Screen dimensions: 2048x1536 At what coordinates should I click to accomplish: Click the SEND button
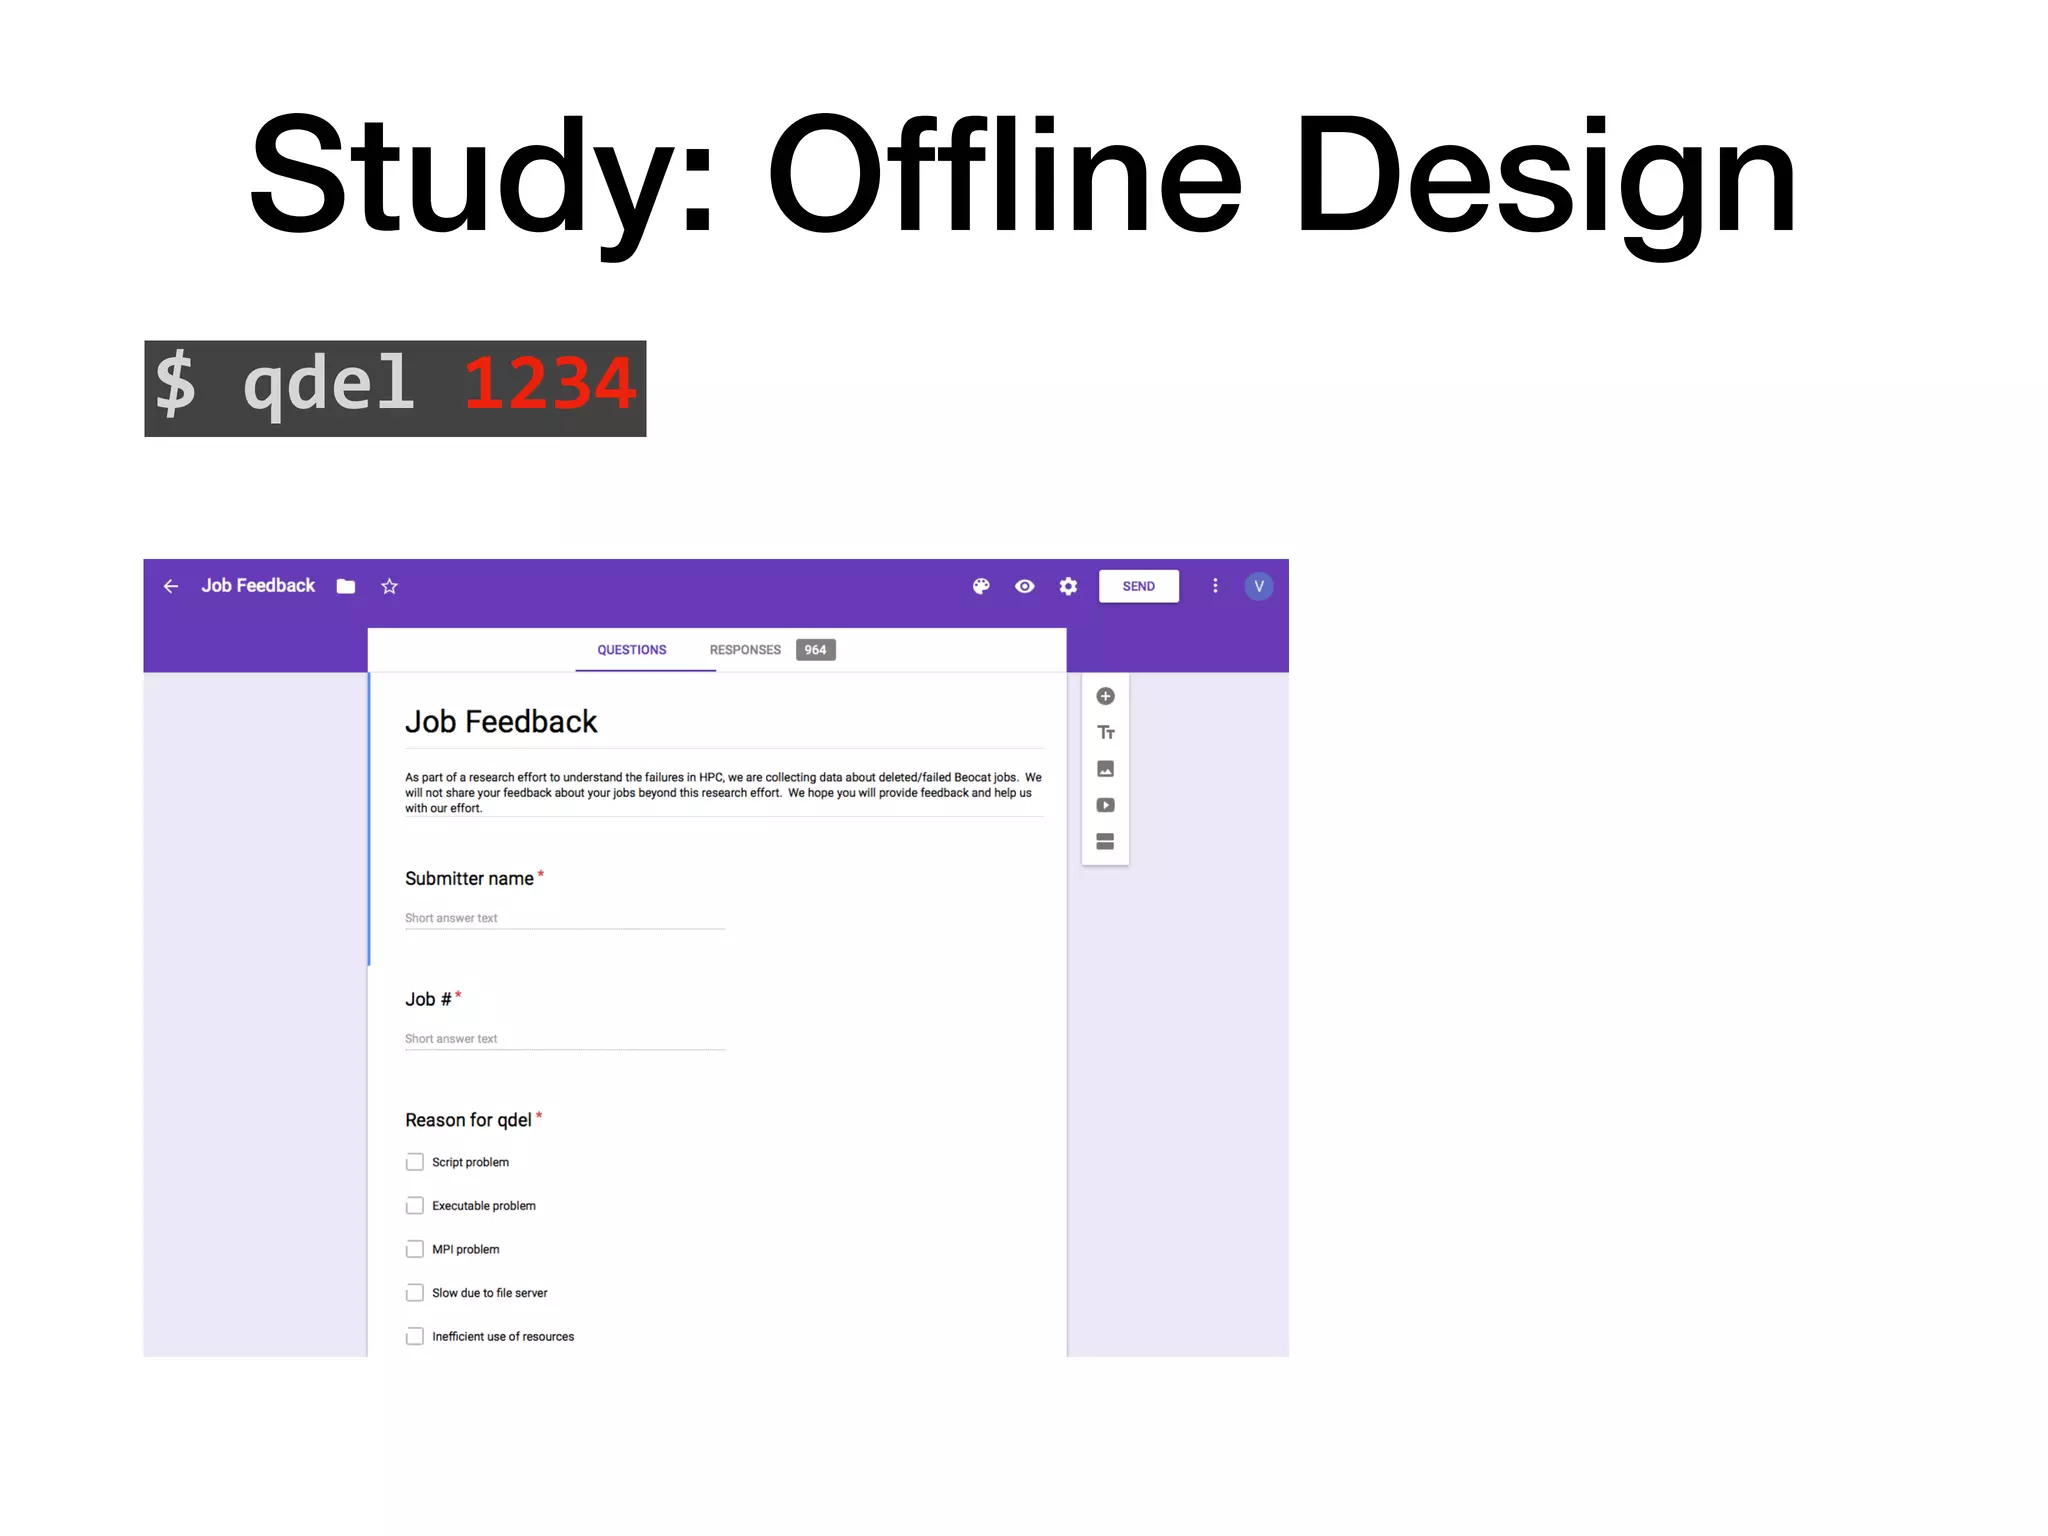point(1138,586)
